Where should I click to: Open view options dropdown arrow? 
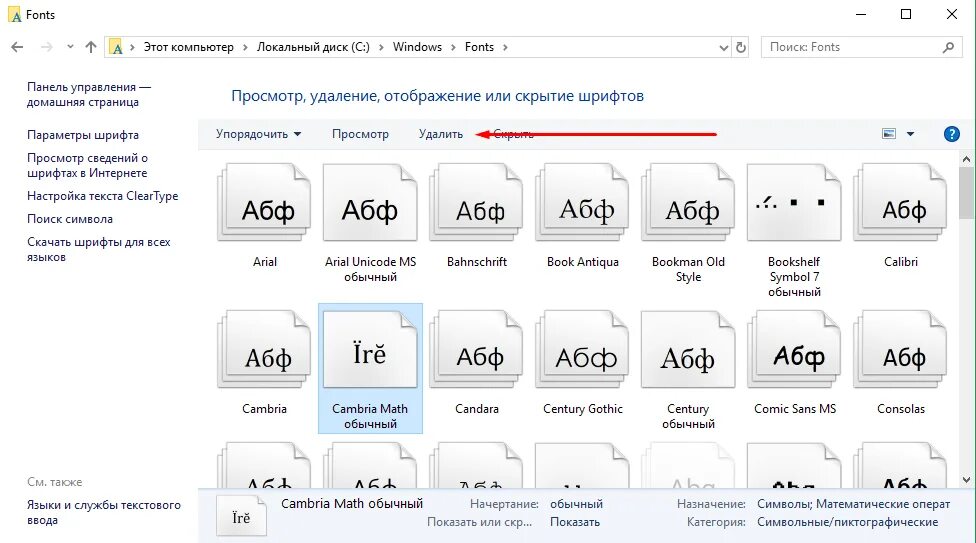click(x=910, y=134)
